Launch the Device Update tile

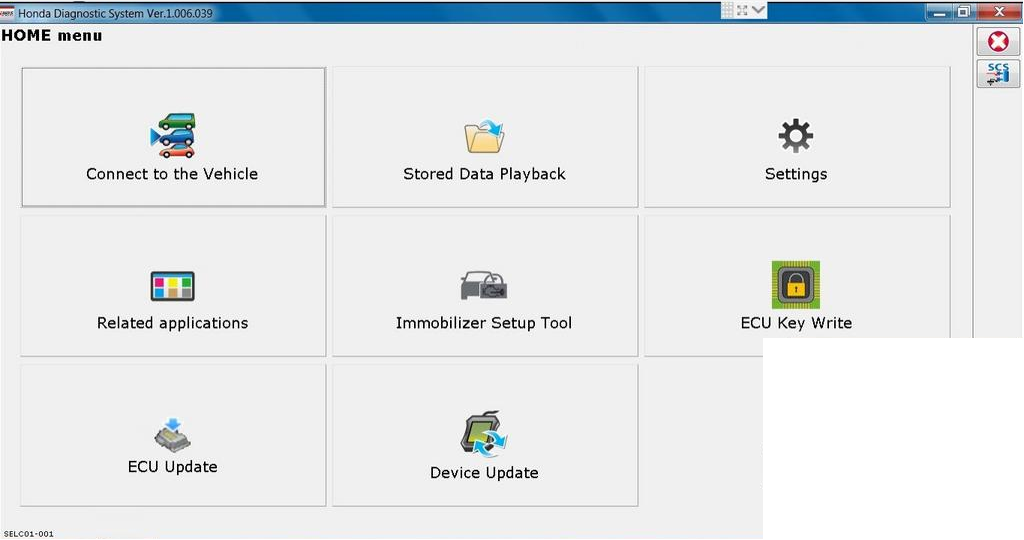[x=484, y=435]
